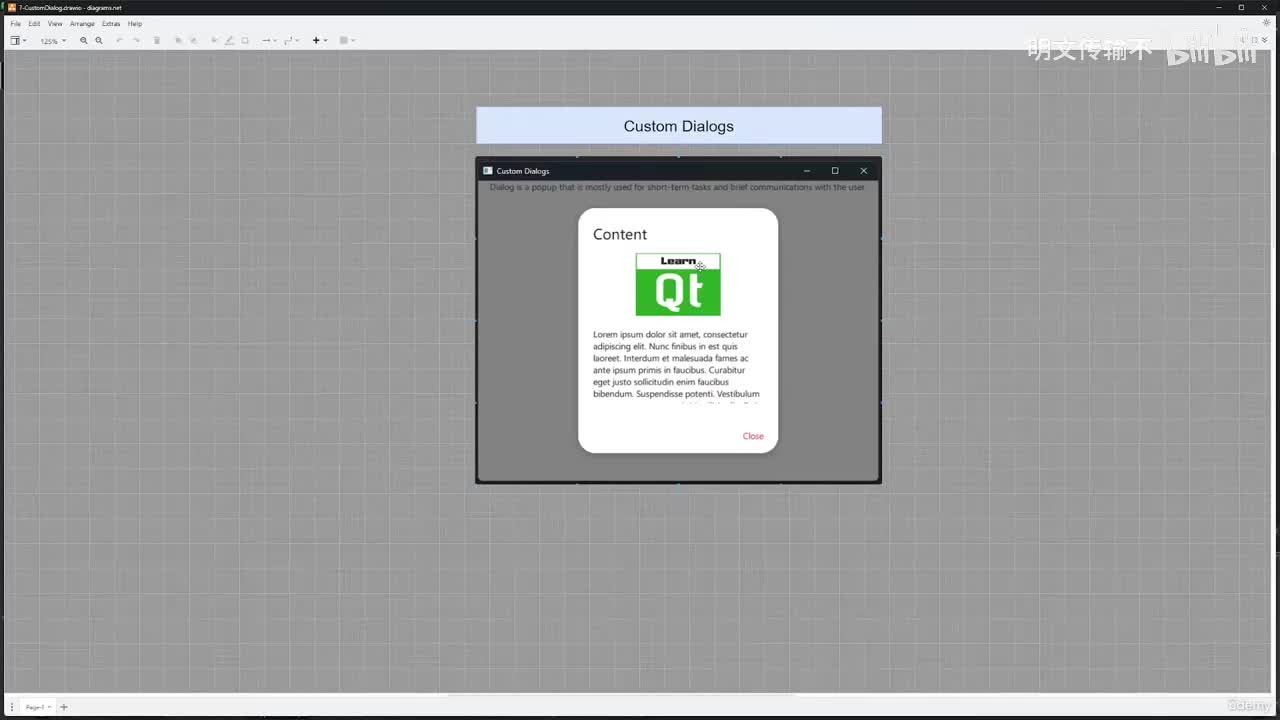Click the delete trash icon

(156, 41)
